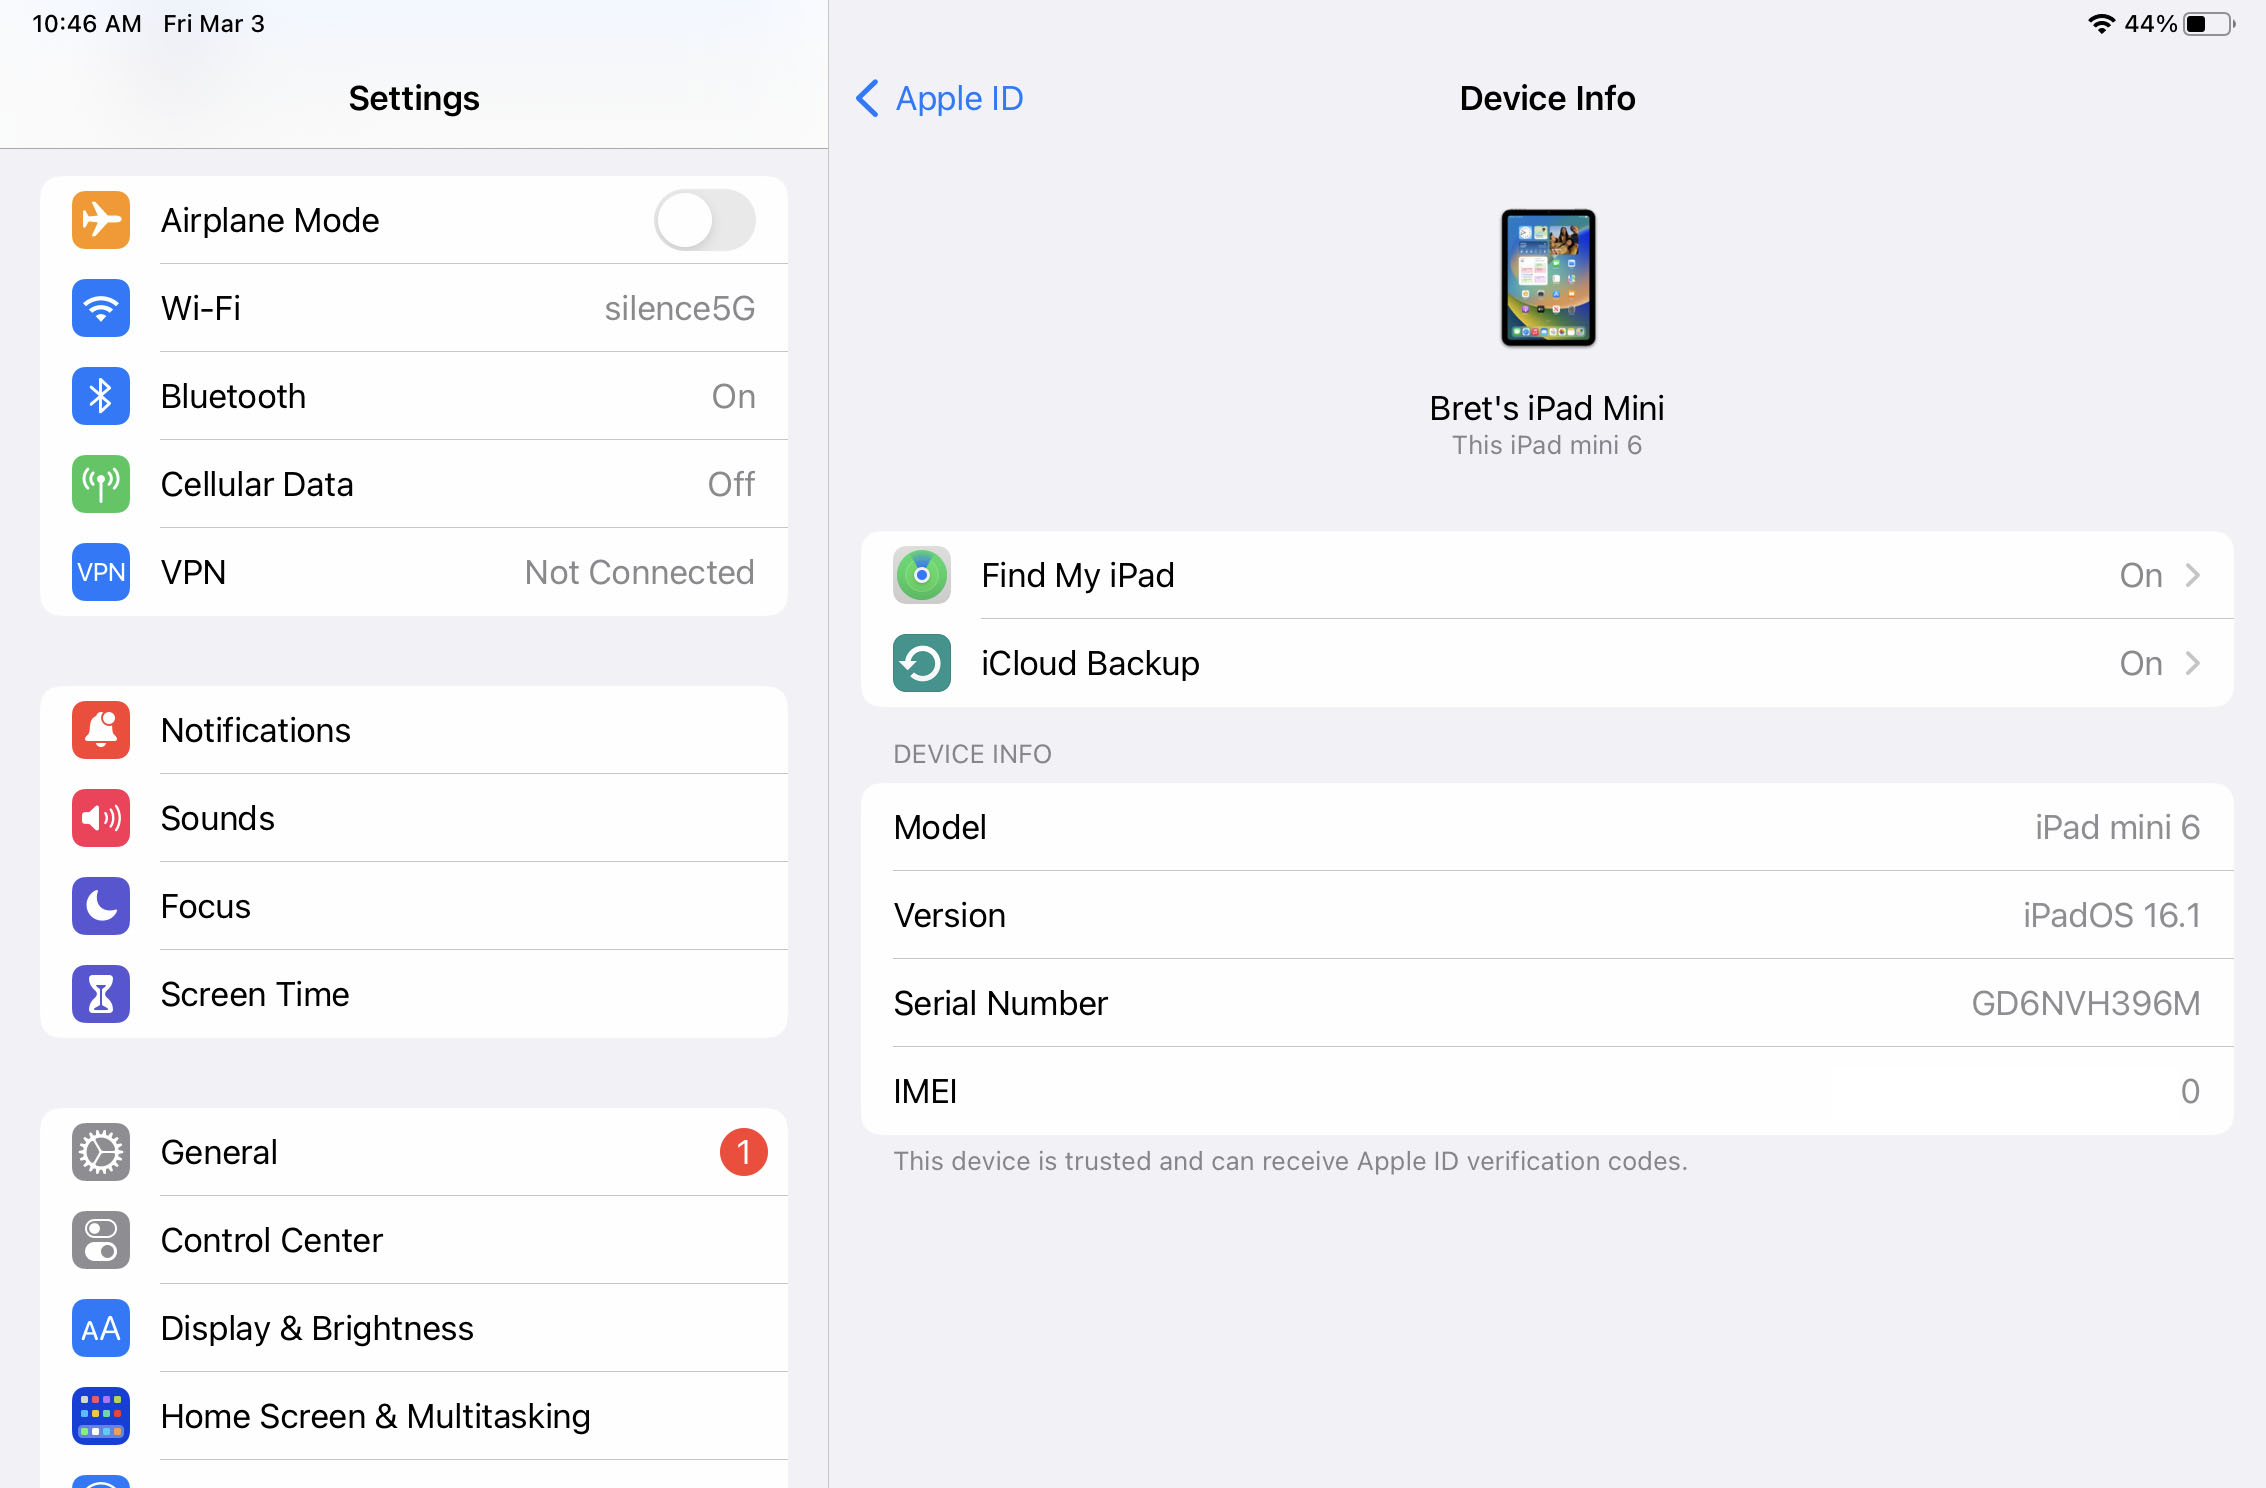Open Bluetooth settings row

coord(414,396)
